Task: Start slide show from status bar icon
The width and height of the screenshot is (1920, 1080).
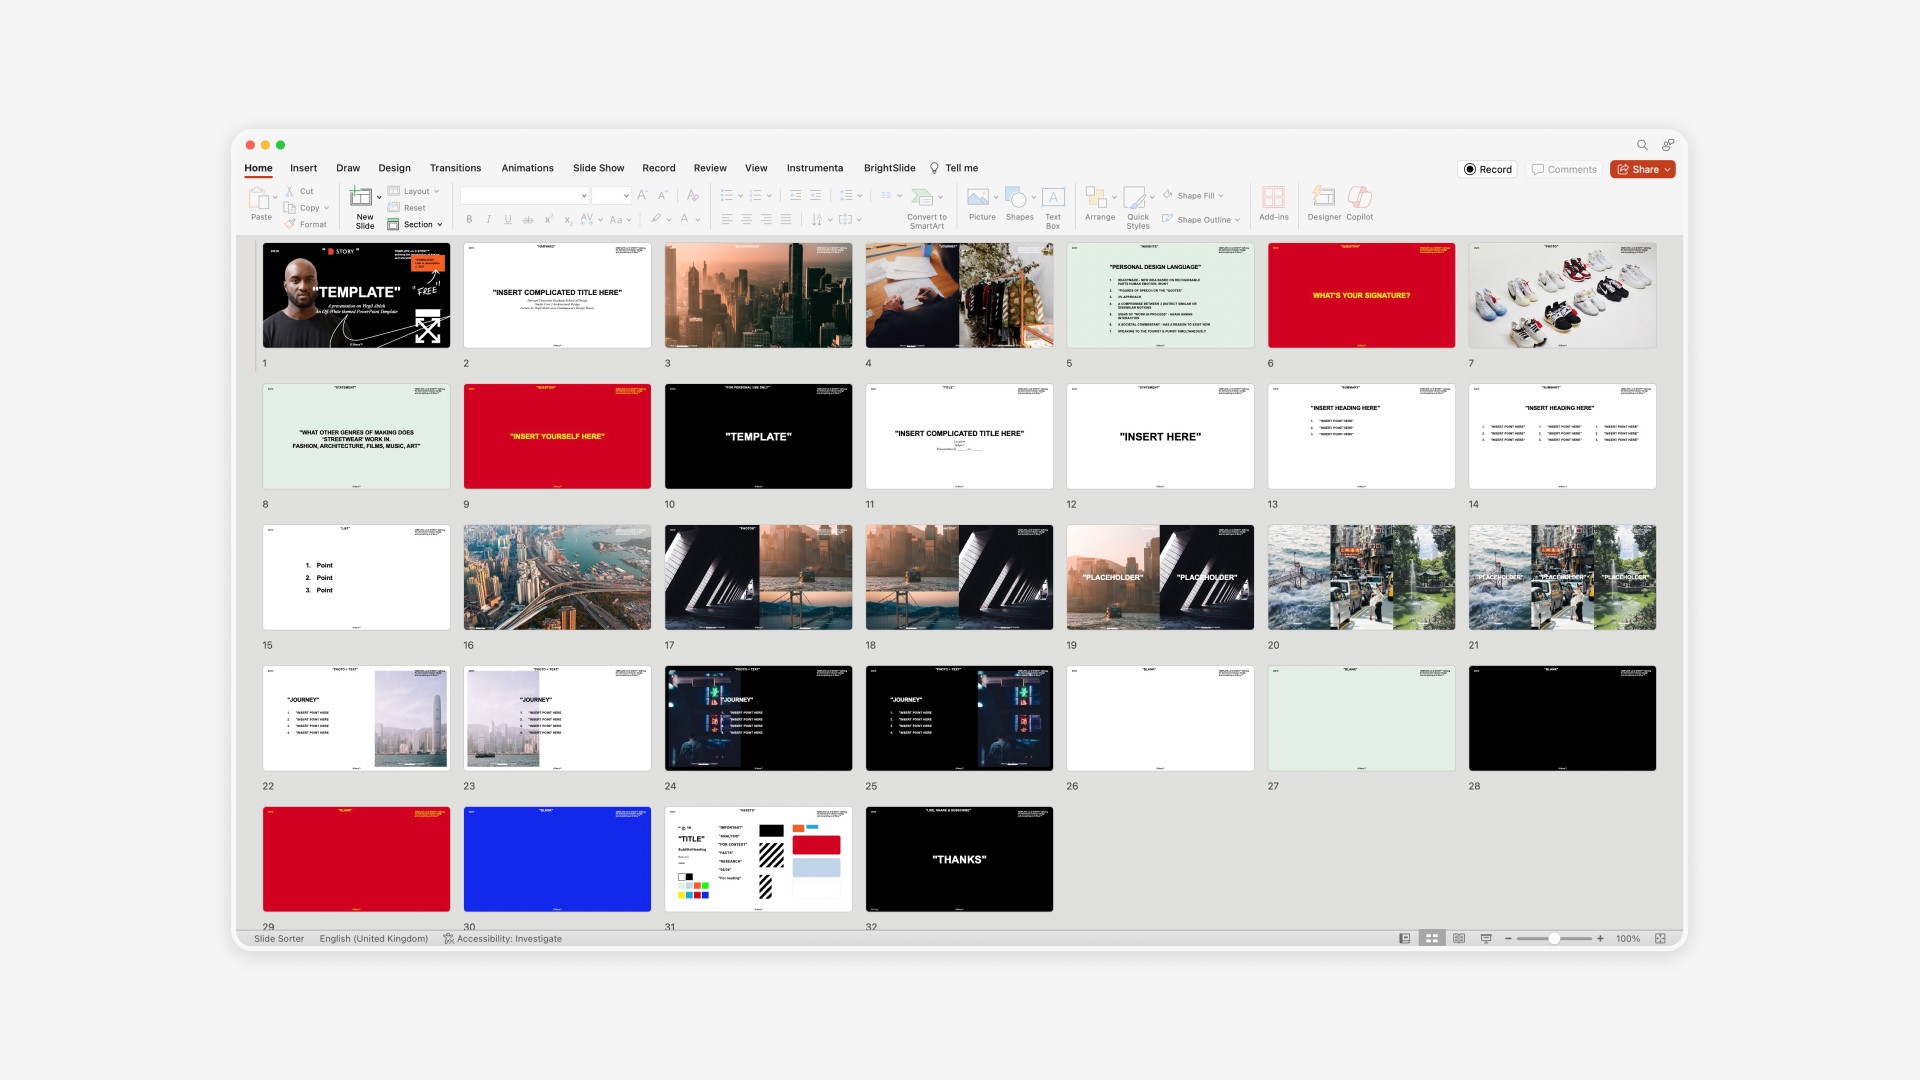Action: tap(1486, 939)
